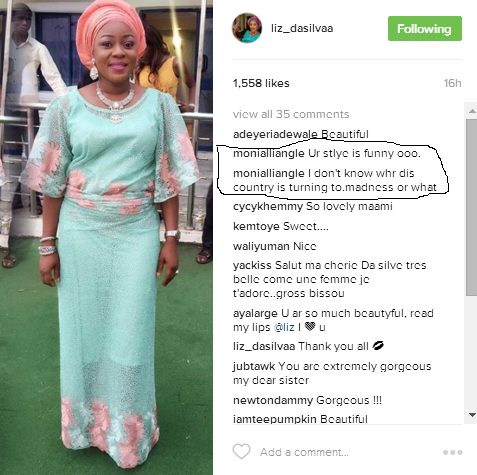
Task: Click the Add a comment field
Action: tap(347, 452)
